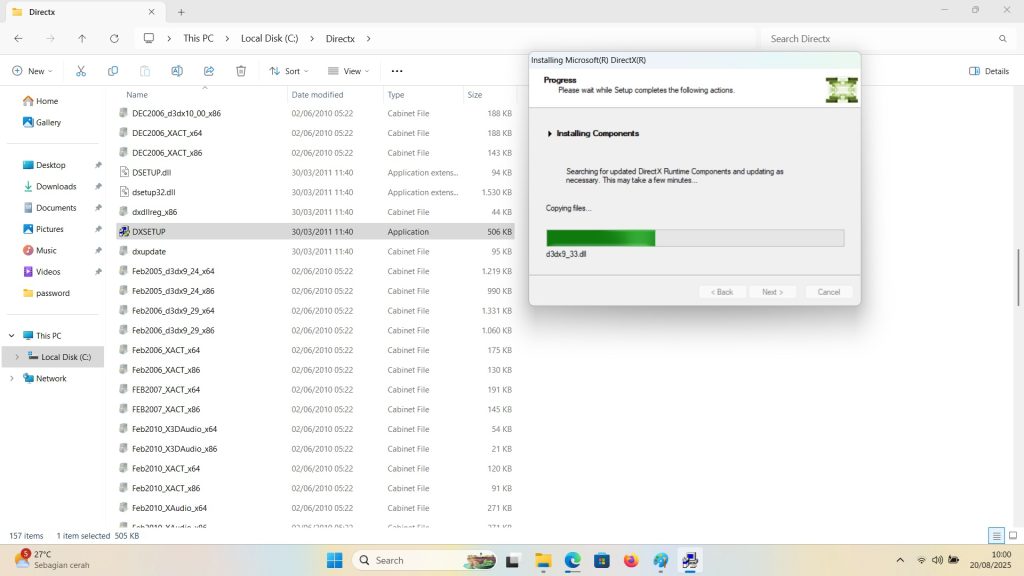This screenshot has height=576, width=1024.
Task: Click the Wi-Fi network tray icon
Action: [x=921, y=560]
